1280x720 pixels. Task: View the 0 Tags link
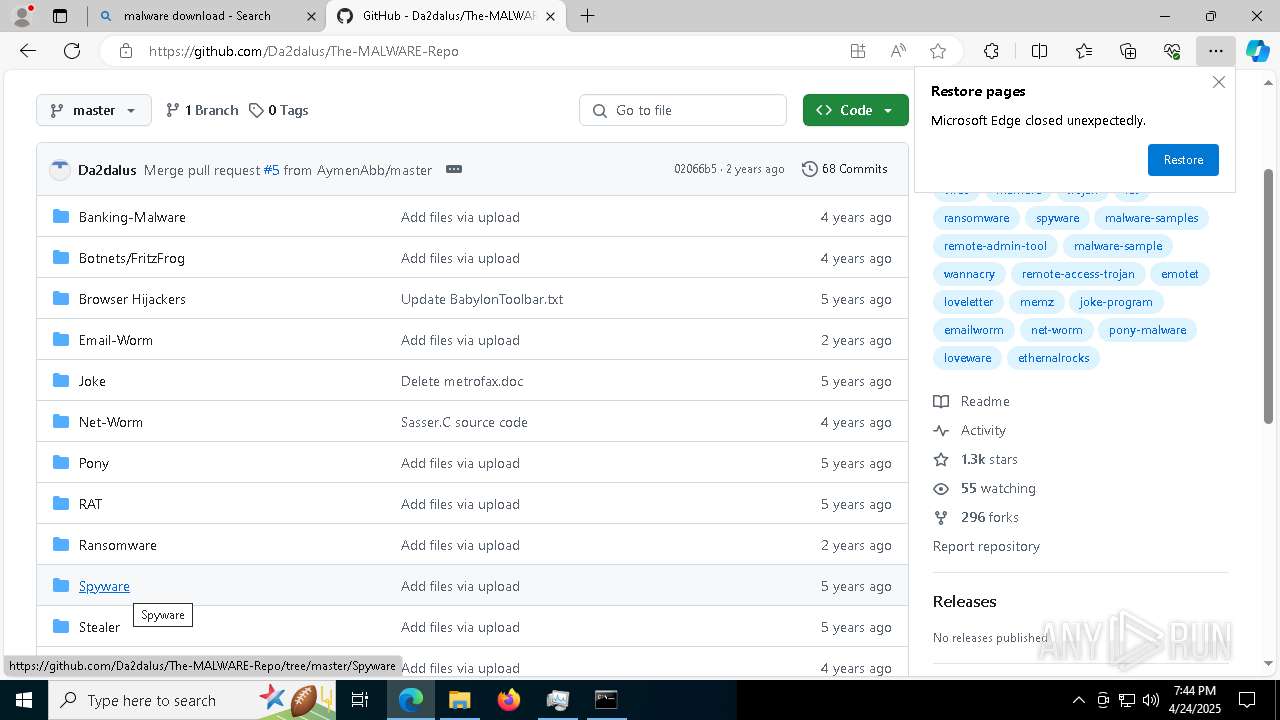point(278,110)
